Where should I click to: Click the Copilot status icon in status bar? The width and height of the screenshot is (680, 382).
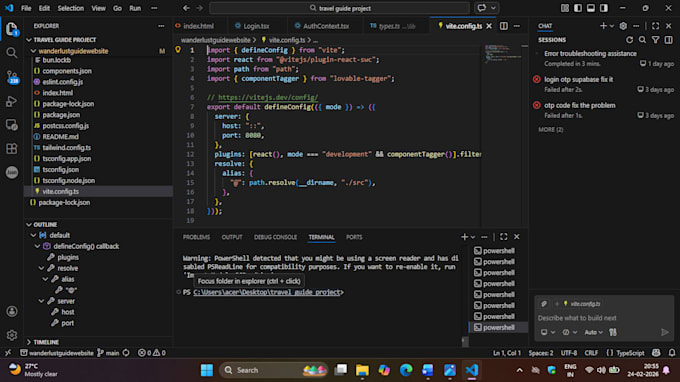tap(656, 353)
